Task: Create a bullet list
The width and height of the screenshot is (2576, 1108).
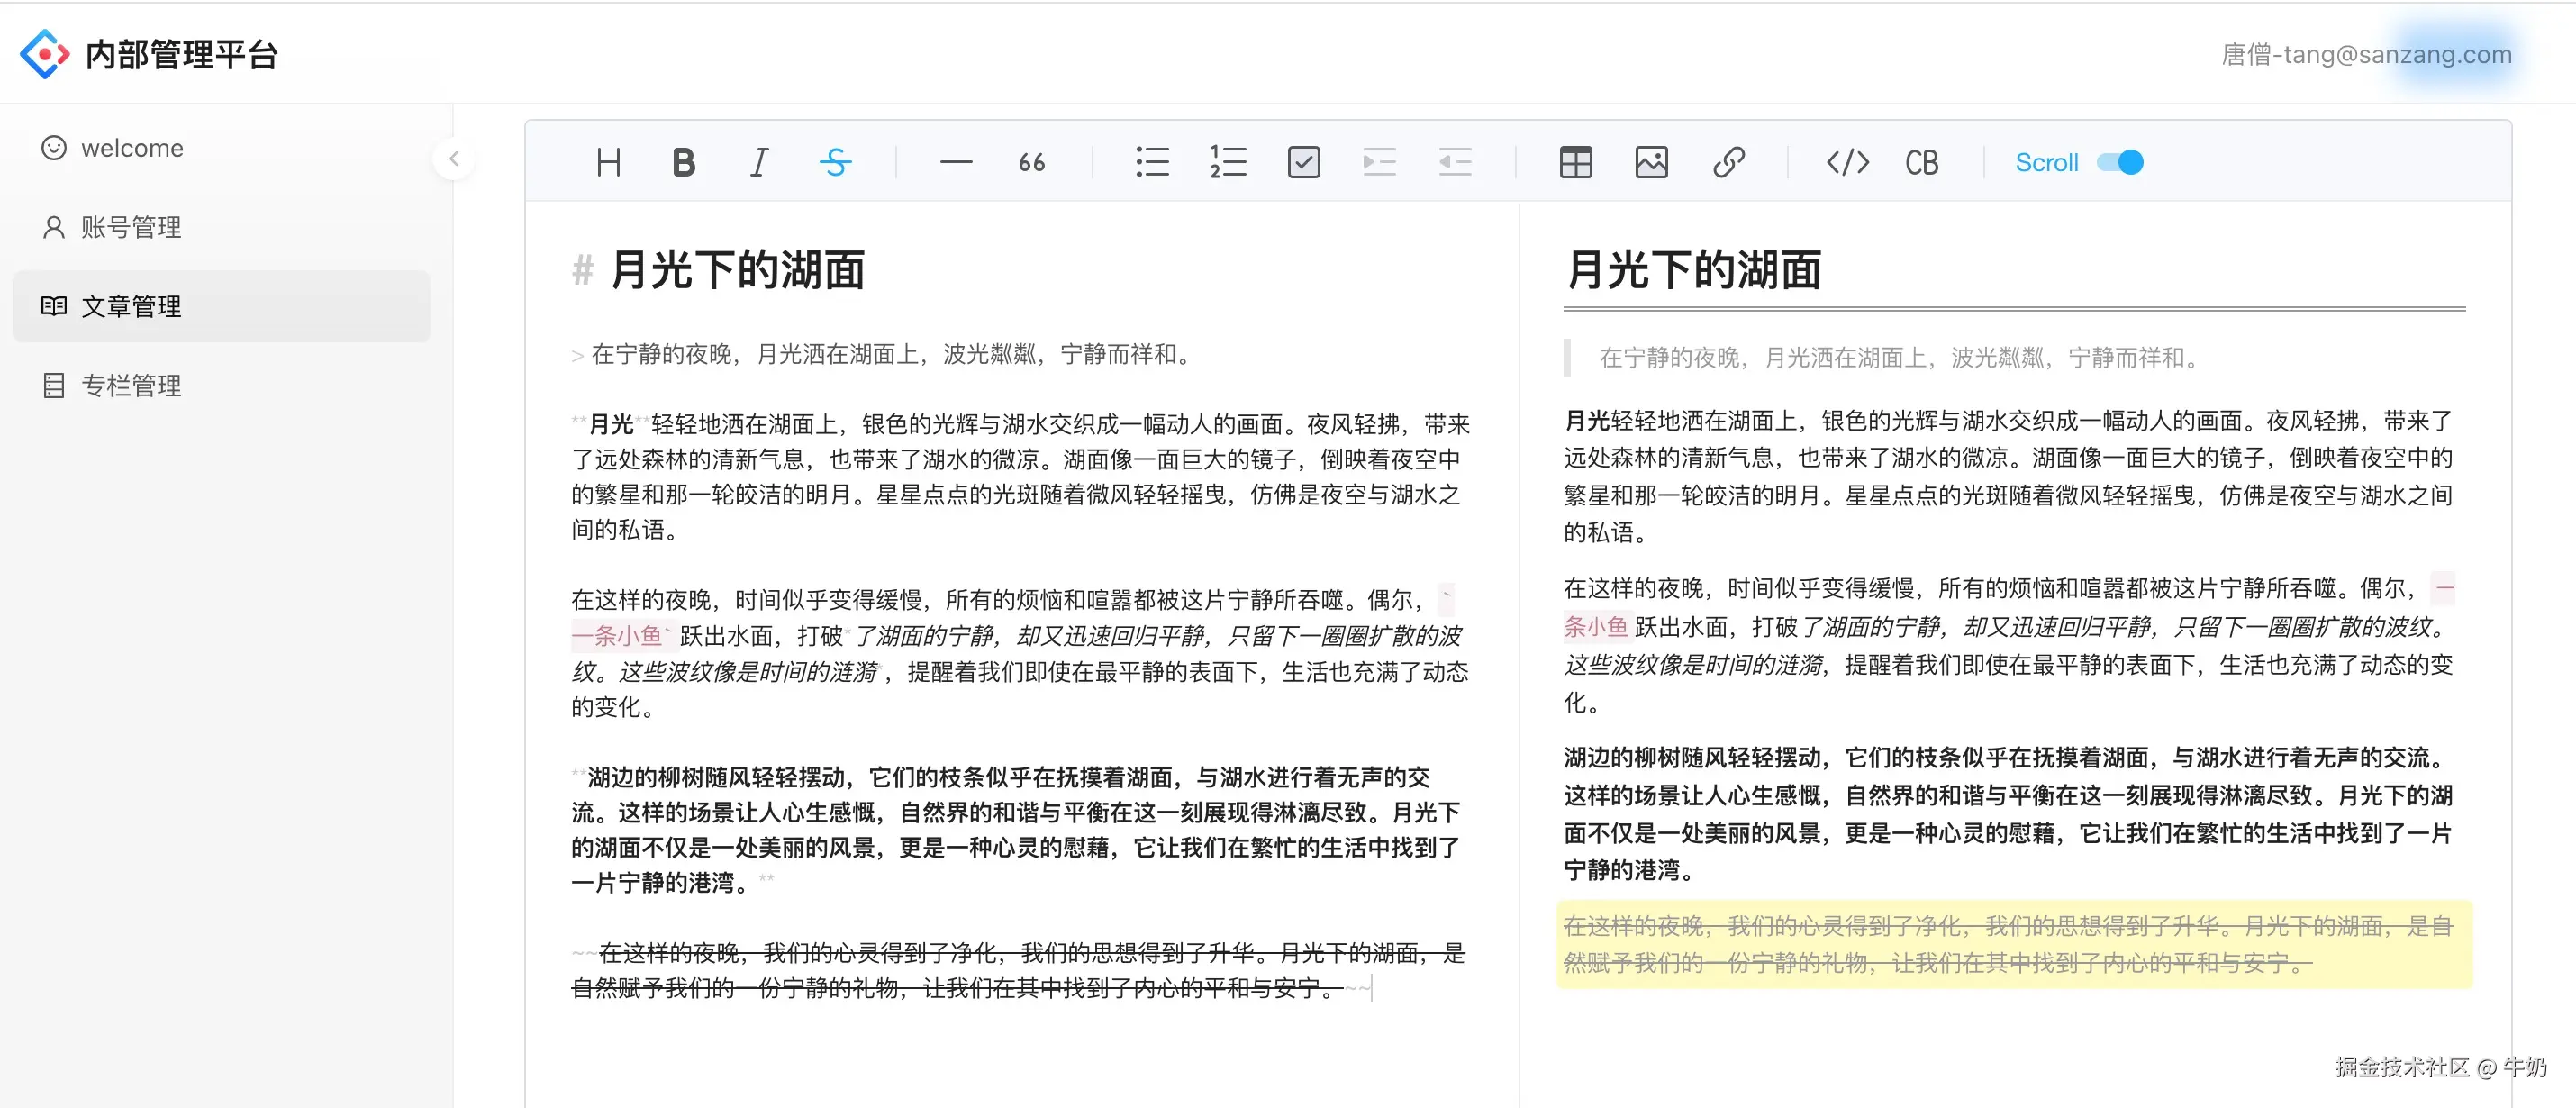Action: pos(1152,162)
